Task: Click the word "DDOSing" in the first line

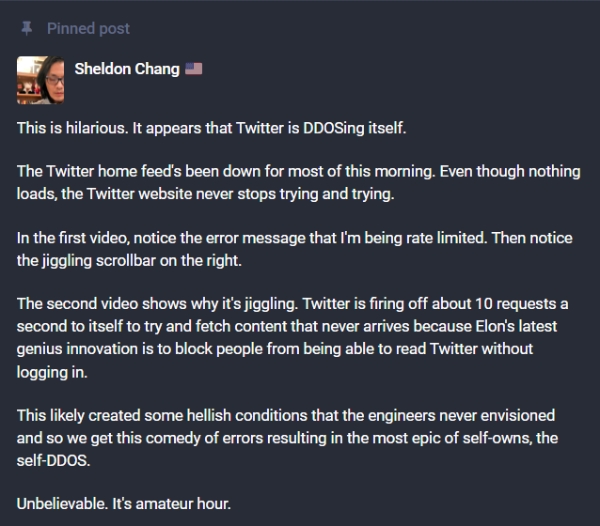Action: [334, 128]
